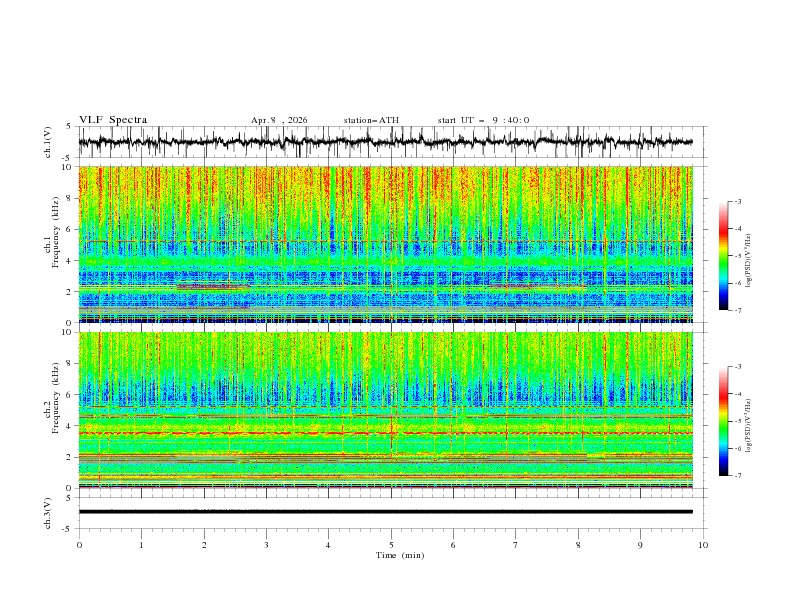Click the ch.1 colorbar "log(PSD)(V²/Hz)" label
Image resolution: width=792 pixels, height=612 pixels.
point(749,261)
